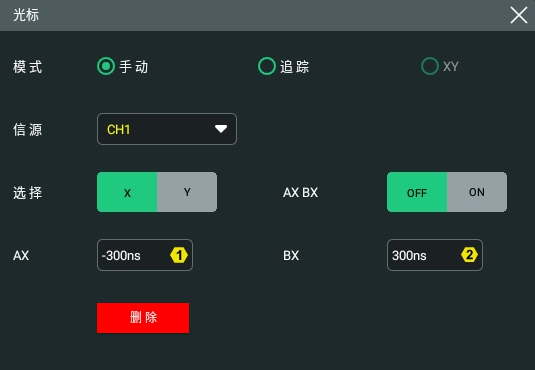
Task: Click the BX 300ns value field
Action: pyautogui.click(x=435, y=255)
